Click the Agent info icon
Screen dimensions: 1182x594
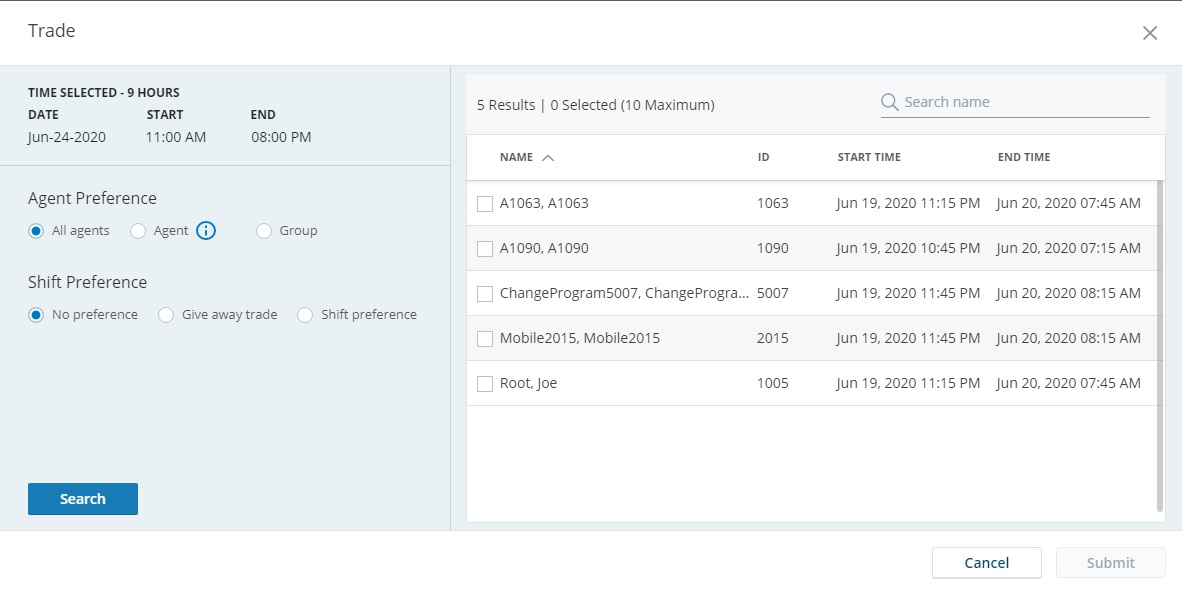tap(206, 231)
